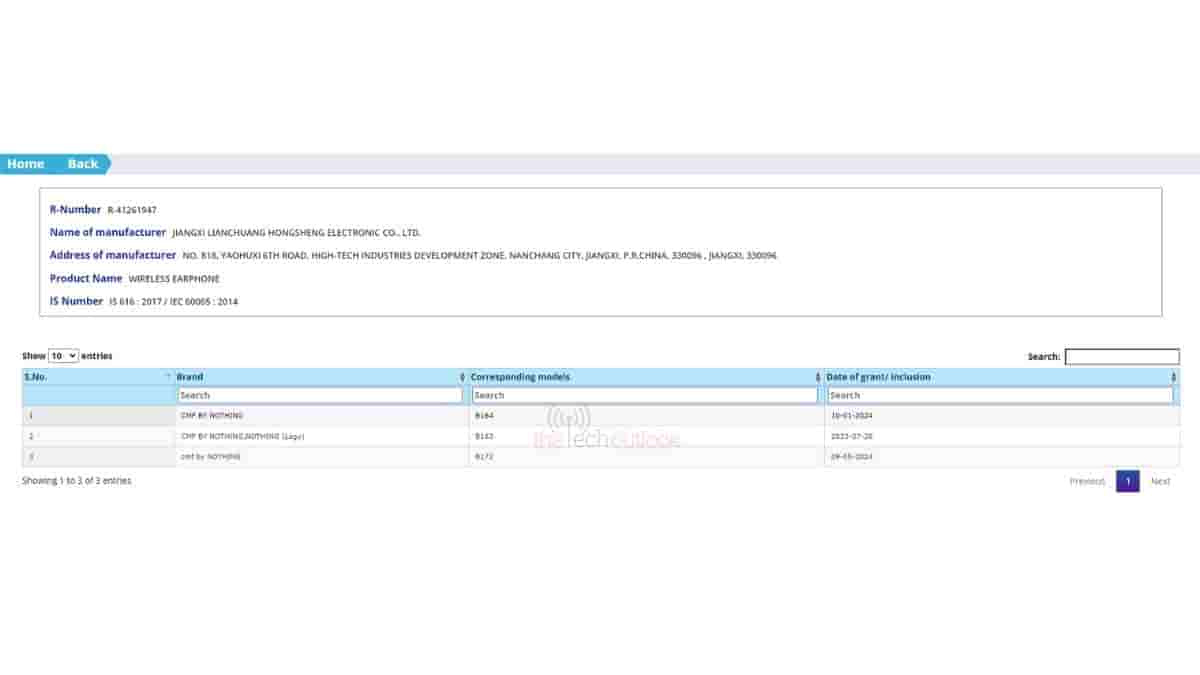The width and height of the screenshot is (1200, 675).
Task: Click the 2023-07-20 date cell
Action: [850, 436]
